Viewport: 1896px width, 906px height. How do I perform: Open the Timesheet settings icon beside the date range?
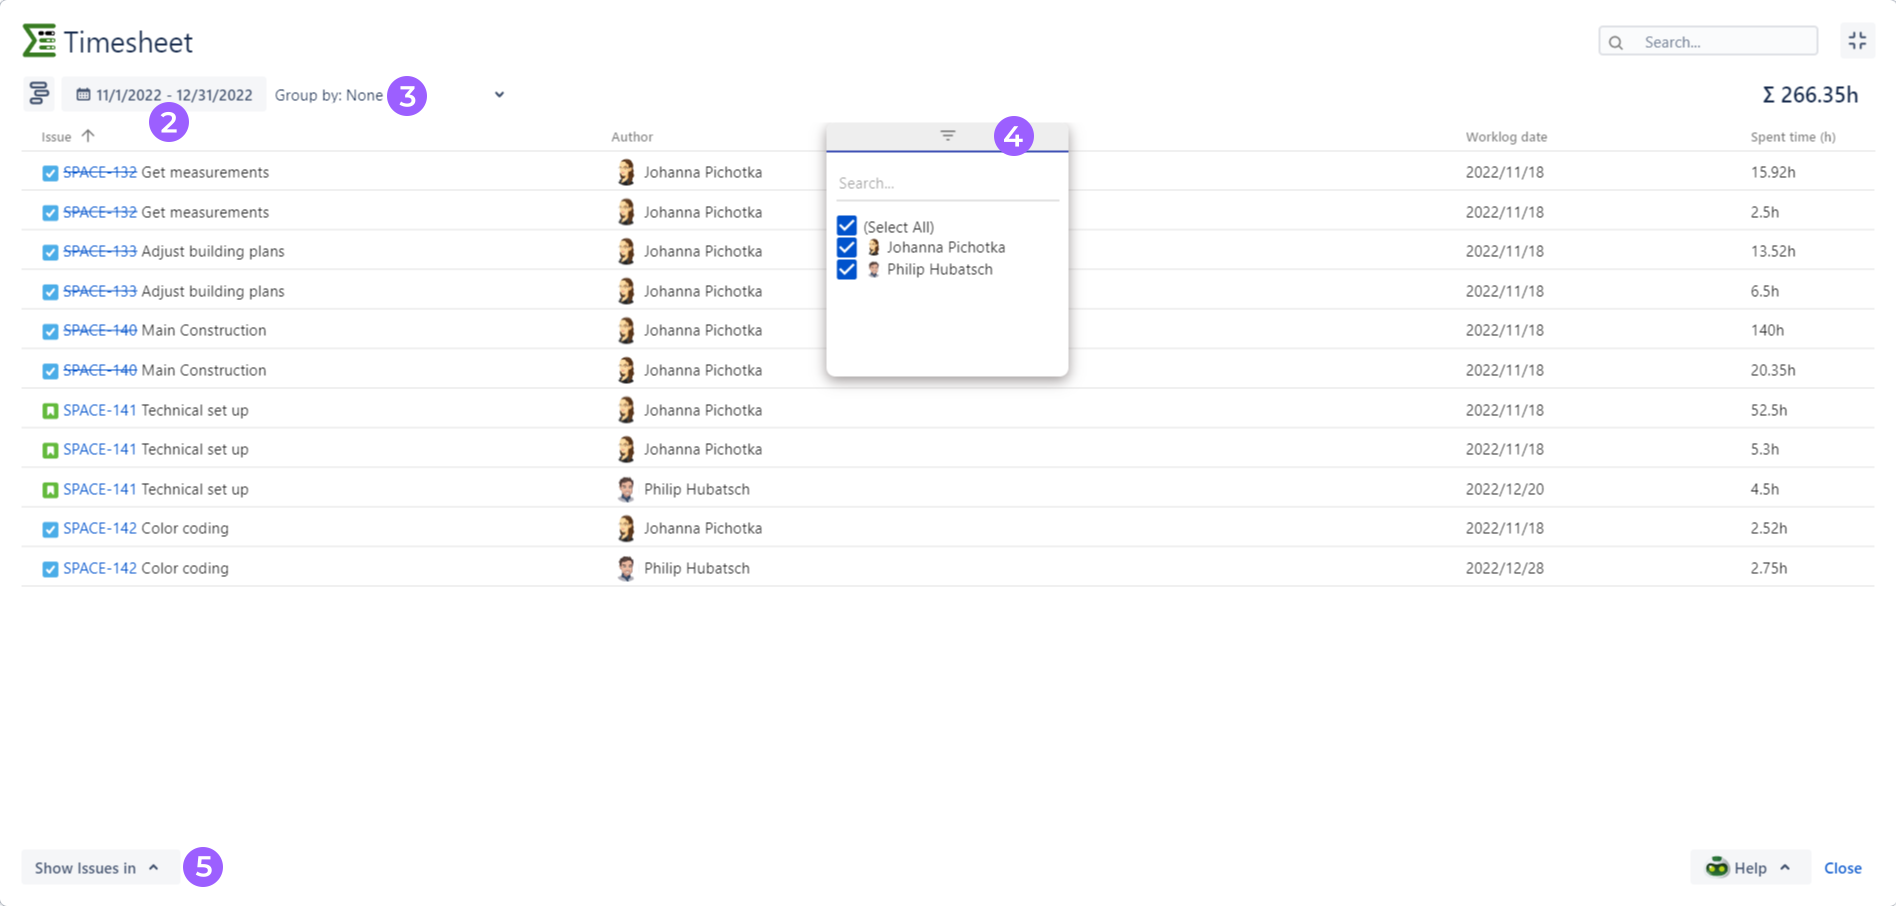(38, 93)
